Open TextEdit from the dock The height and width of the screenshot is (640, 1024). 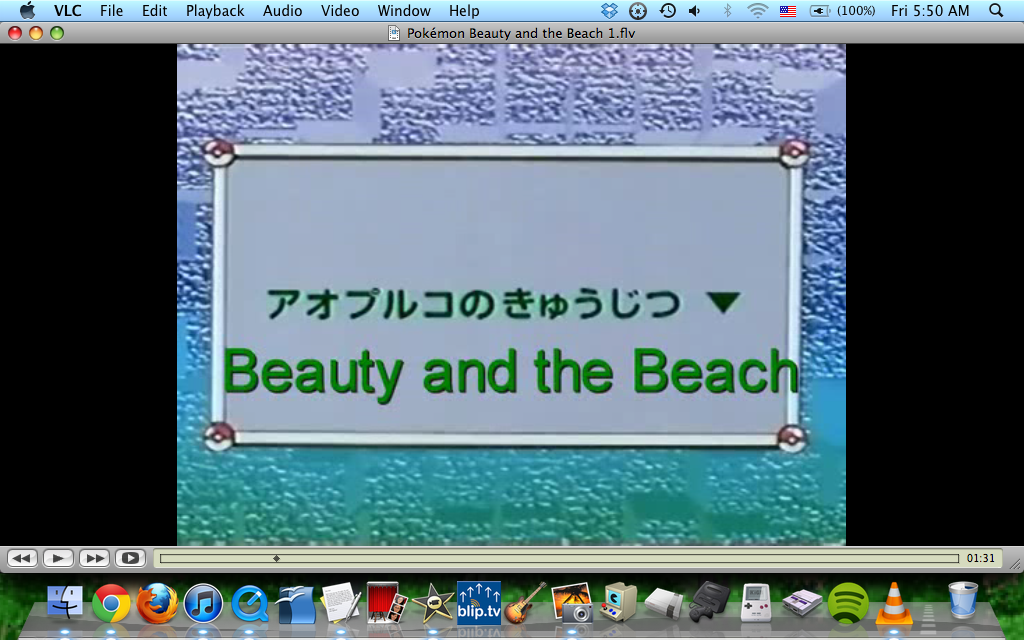click(x=341, y=602)
